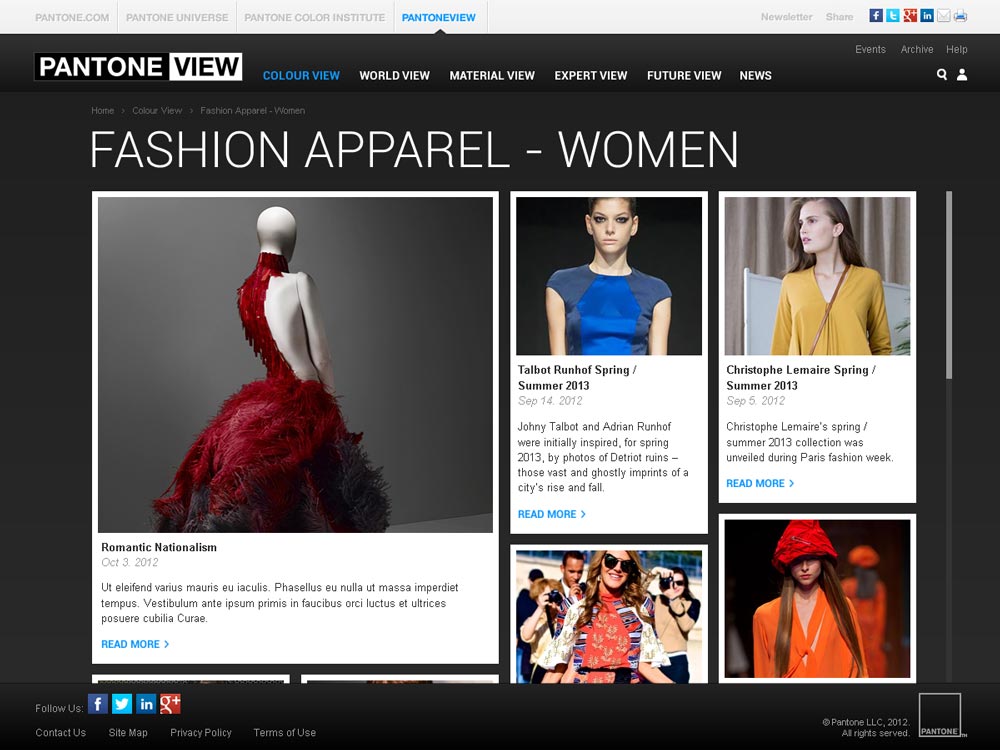
Task: Click the 'Oct 3. 2012' date text
Action: pyautogui.click(x=129, y=562)
